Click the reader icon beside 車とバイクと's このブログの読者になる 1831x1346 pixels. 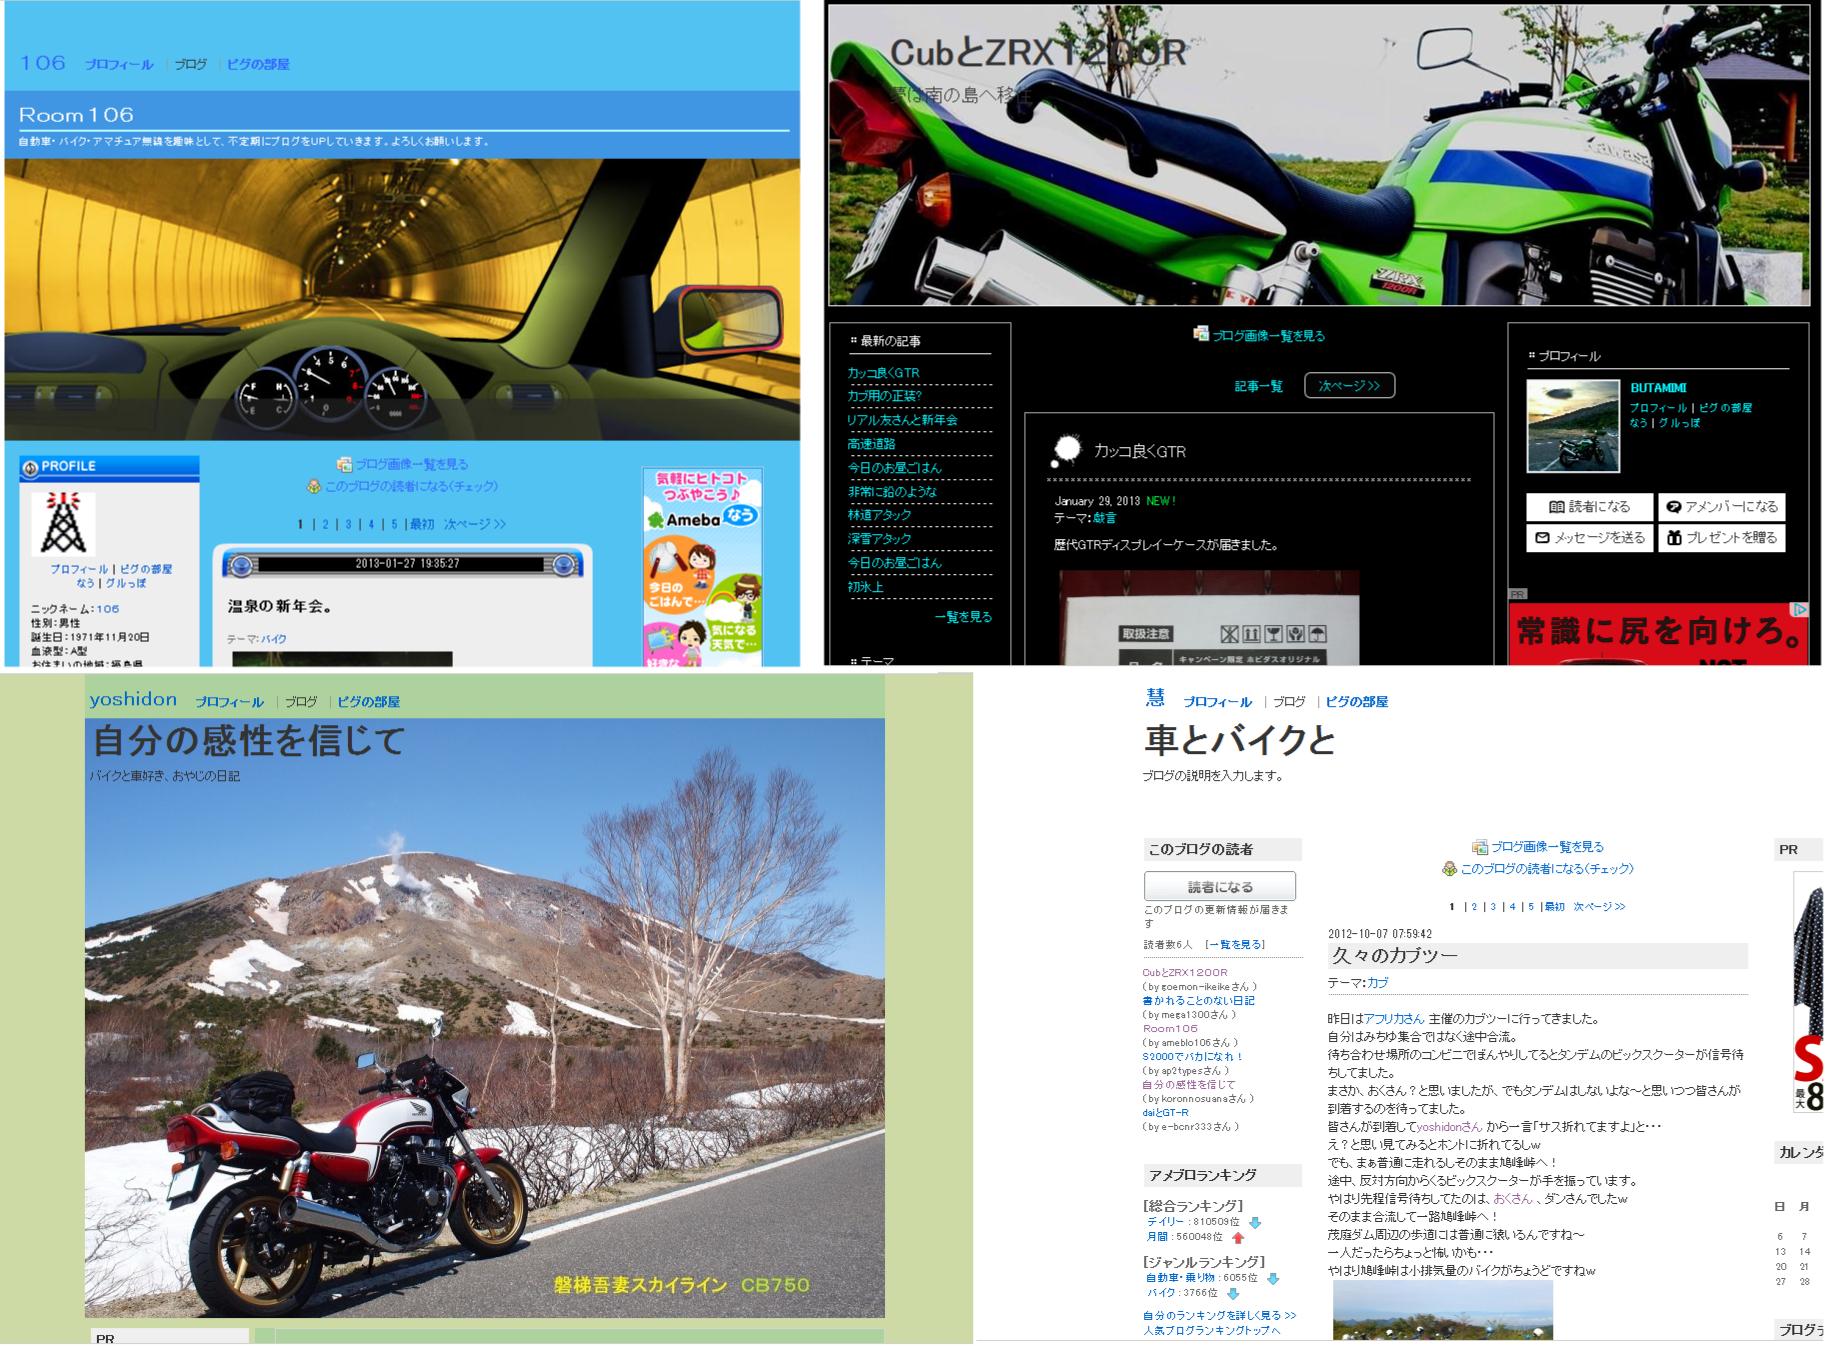(x=1449, y=869)
